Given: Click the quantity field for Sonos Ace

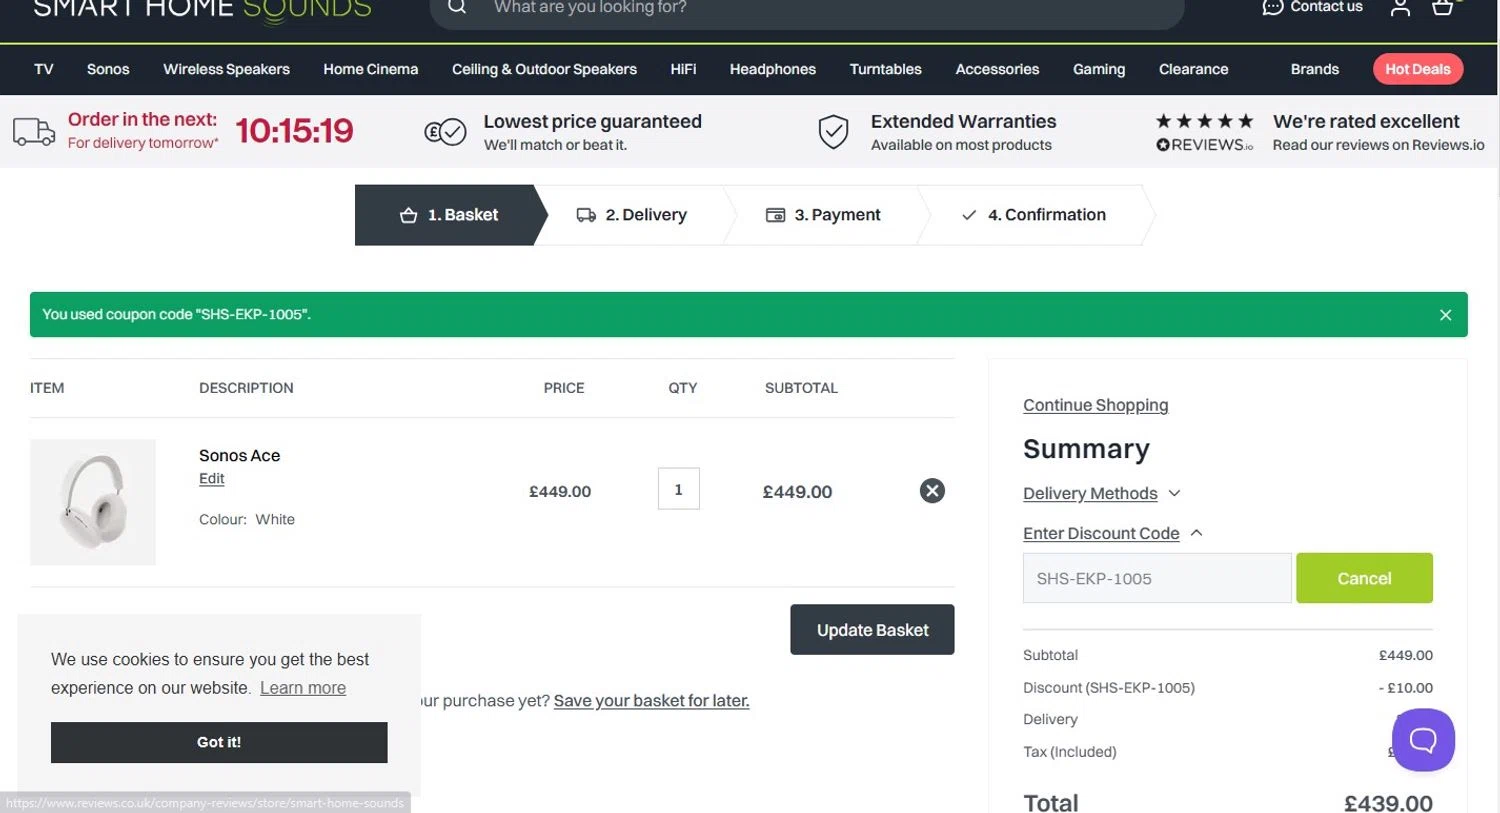Looking at the screenshot, I should point(678,489).
